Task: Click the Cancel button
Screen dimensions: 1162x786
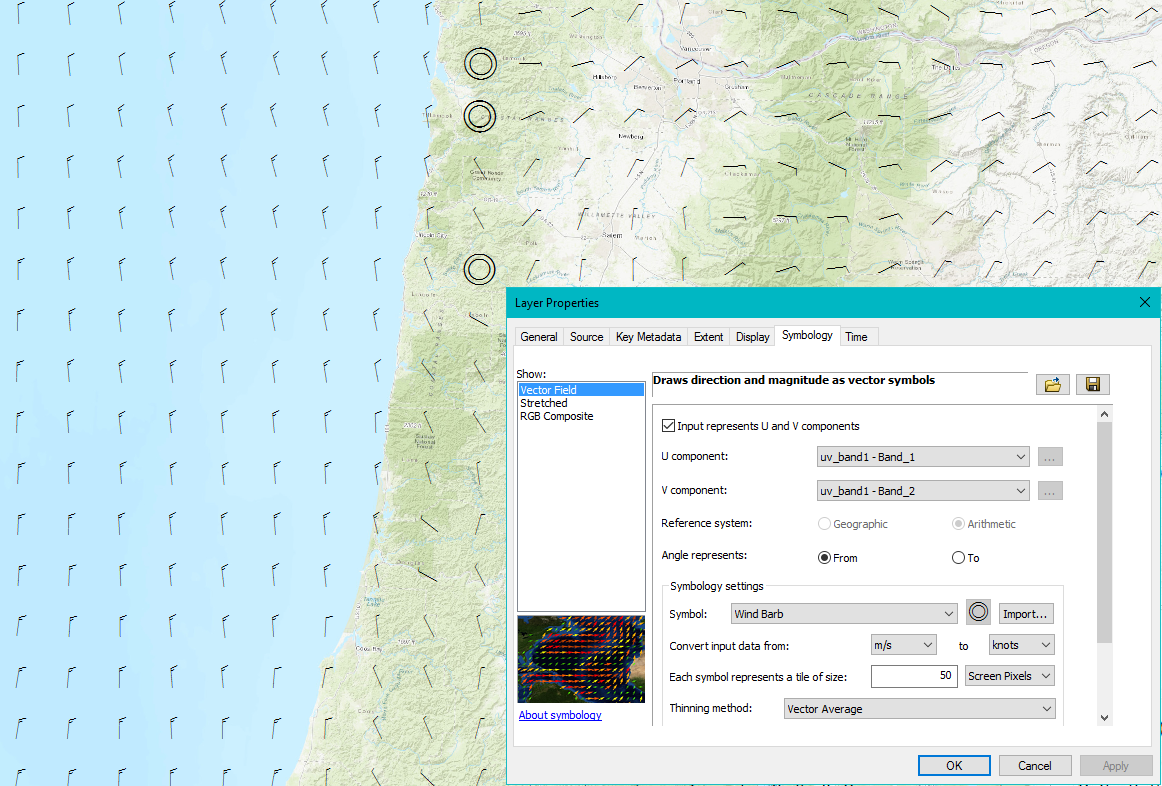Action: point(1035,766)
